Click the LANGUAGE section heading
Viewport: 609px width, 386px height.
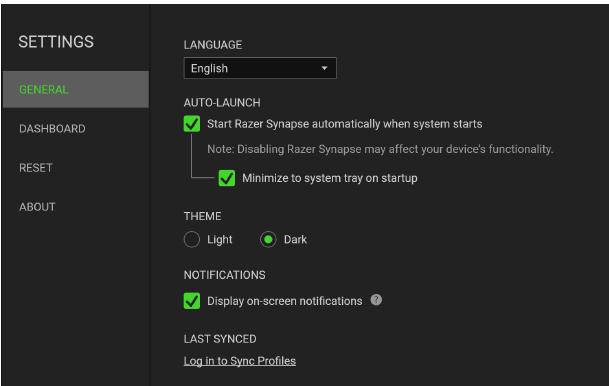(213, 45)
